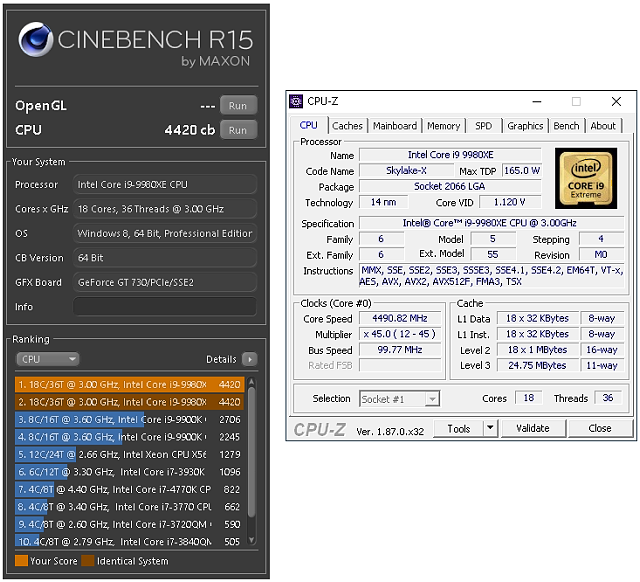Click the Code Name Skylake-X value
The height and width of the screenshot is (582, 640).
coord(406,171)
